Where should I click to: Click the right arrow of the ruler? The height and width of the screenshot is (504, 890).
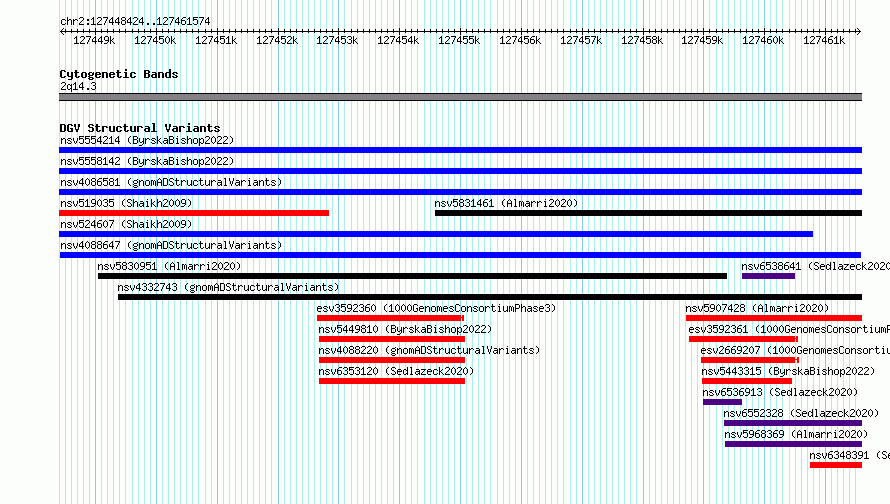(x=858, y=31)
